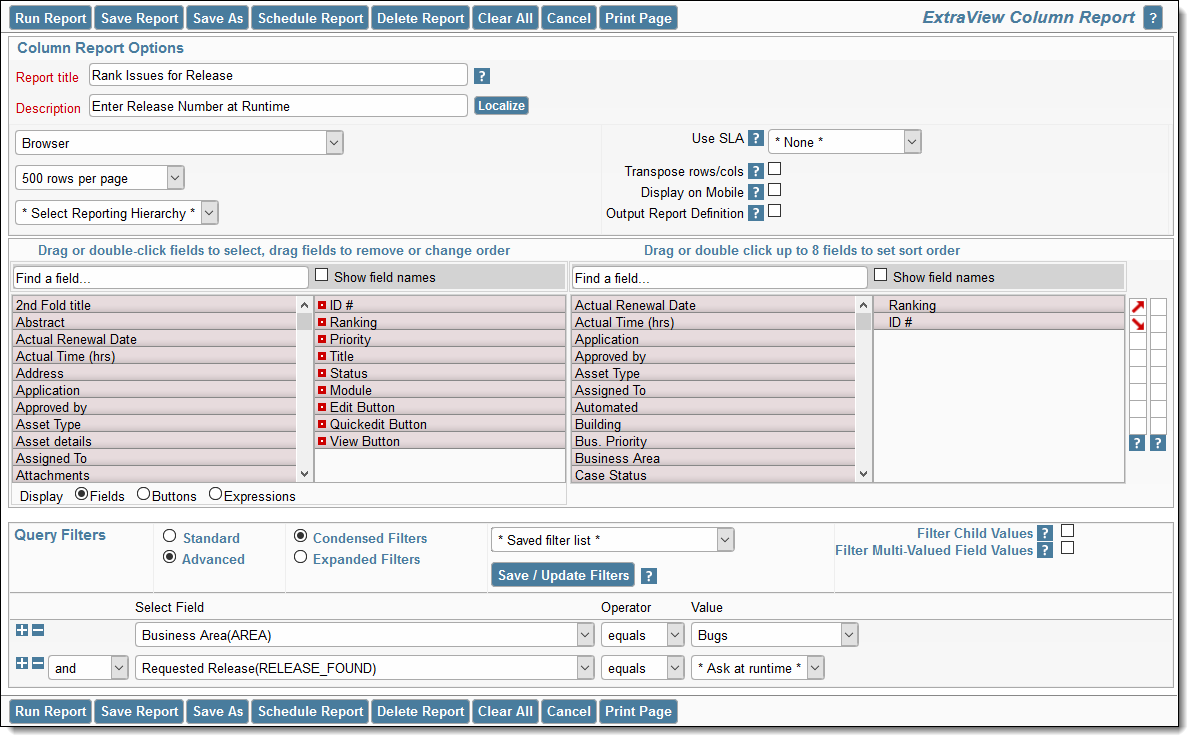1194x742 pixels.
Task: Open the ExtraView Column Report help icon
Action: tap(1152, 17)
